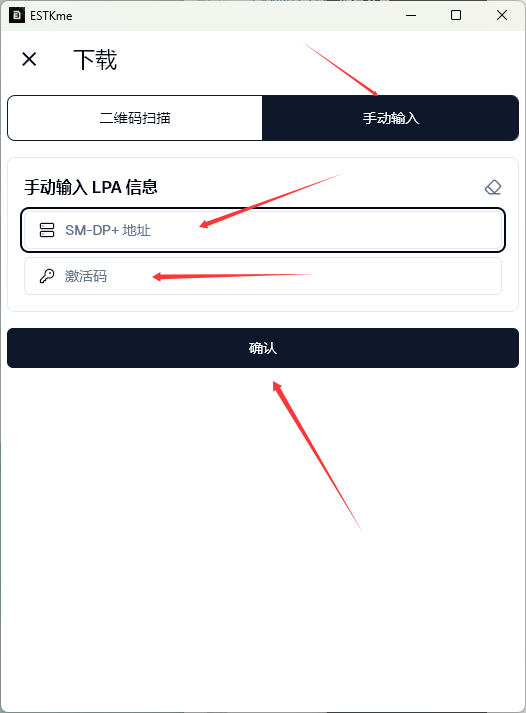Focus the 激活码 input field
This screenshot has width=526, height=713.
(x=263, y=276)
